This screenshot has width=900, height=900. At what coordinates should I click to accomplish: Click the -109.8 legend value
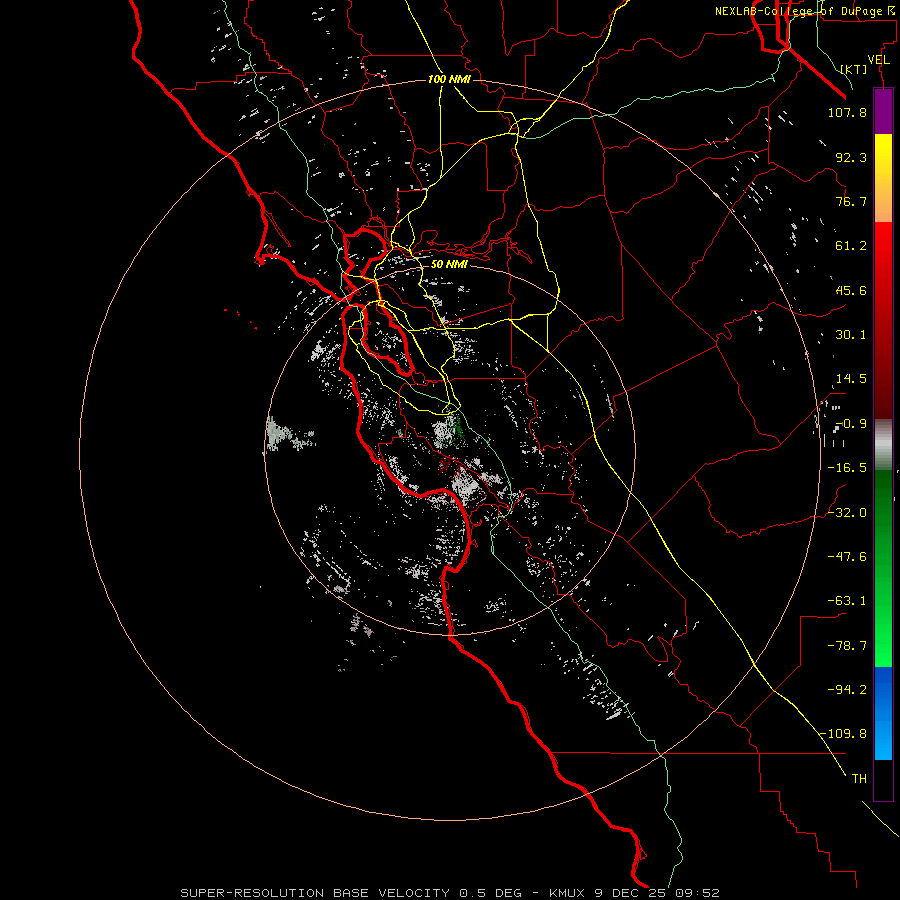tap(843, 734)
